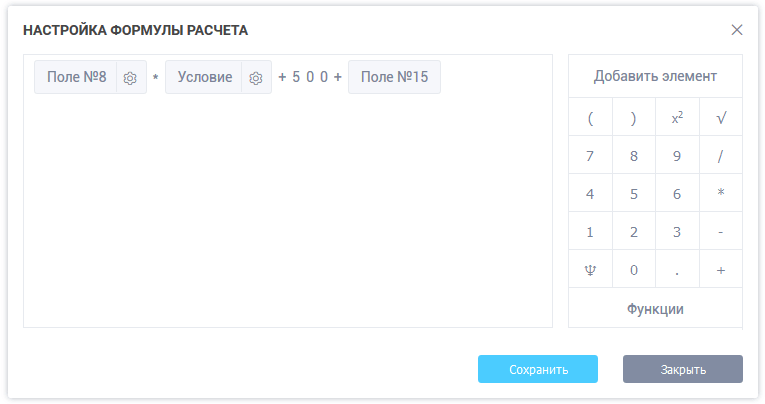Close the formula settings dialog
The height and width of the screenshot is (404, 765).
(x=737, y=30)
